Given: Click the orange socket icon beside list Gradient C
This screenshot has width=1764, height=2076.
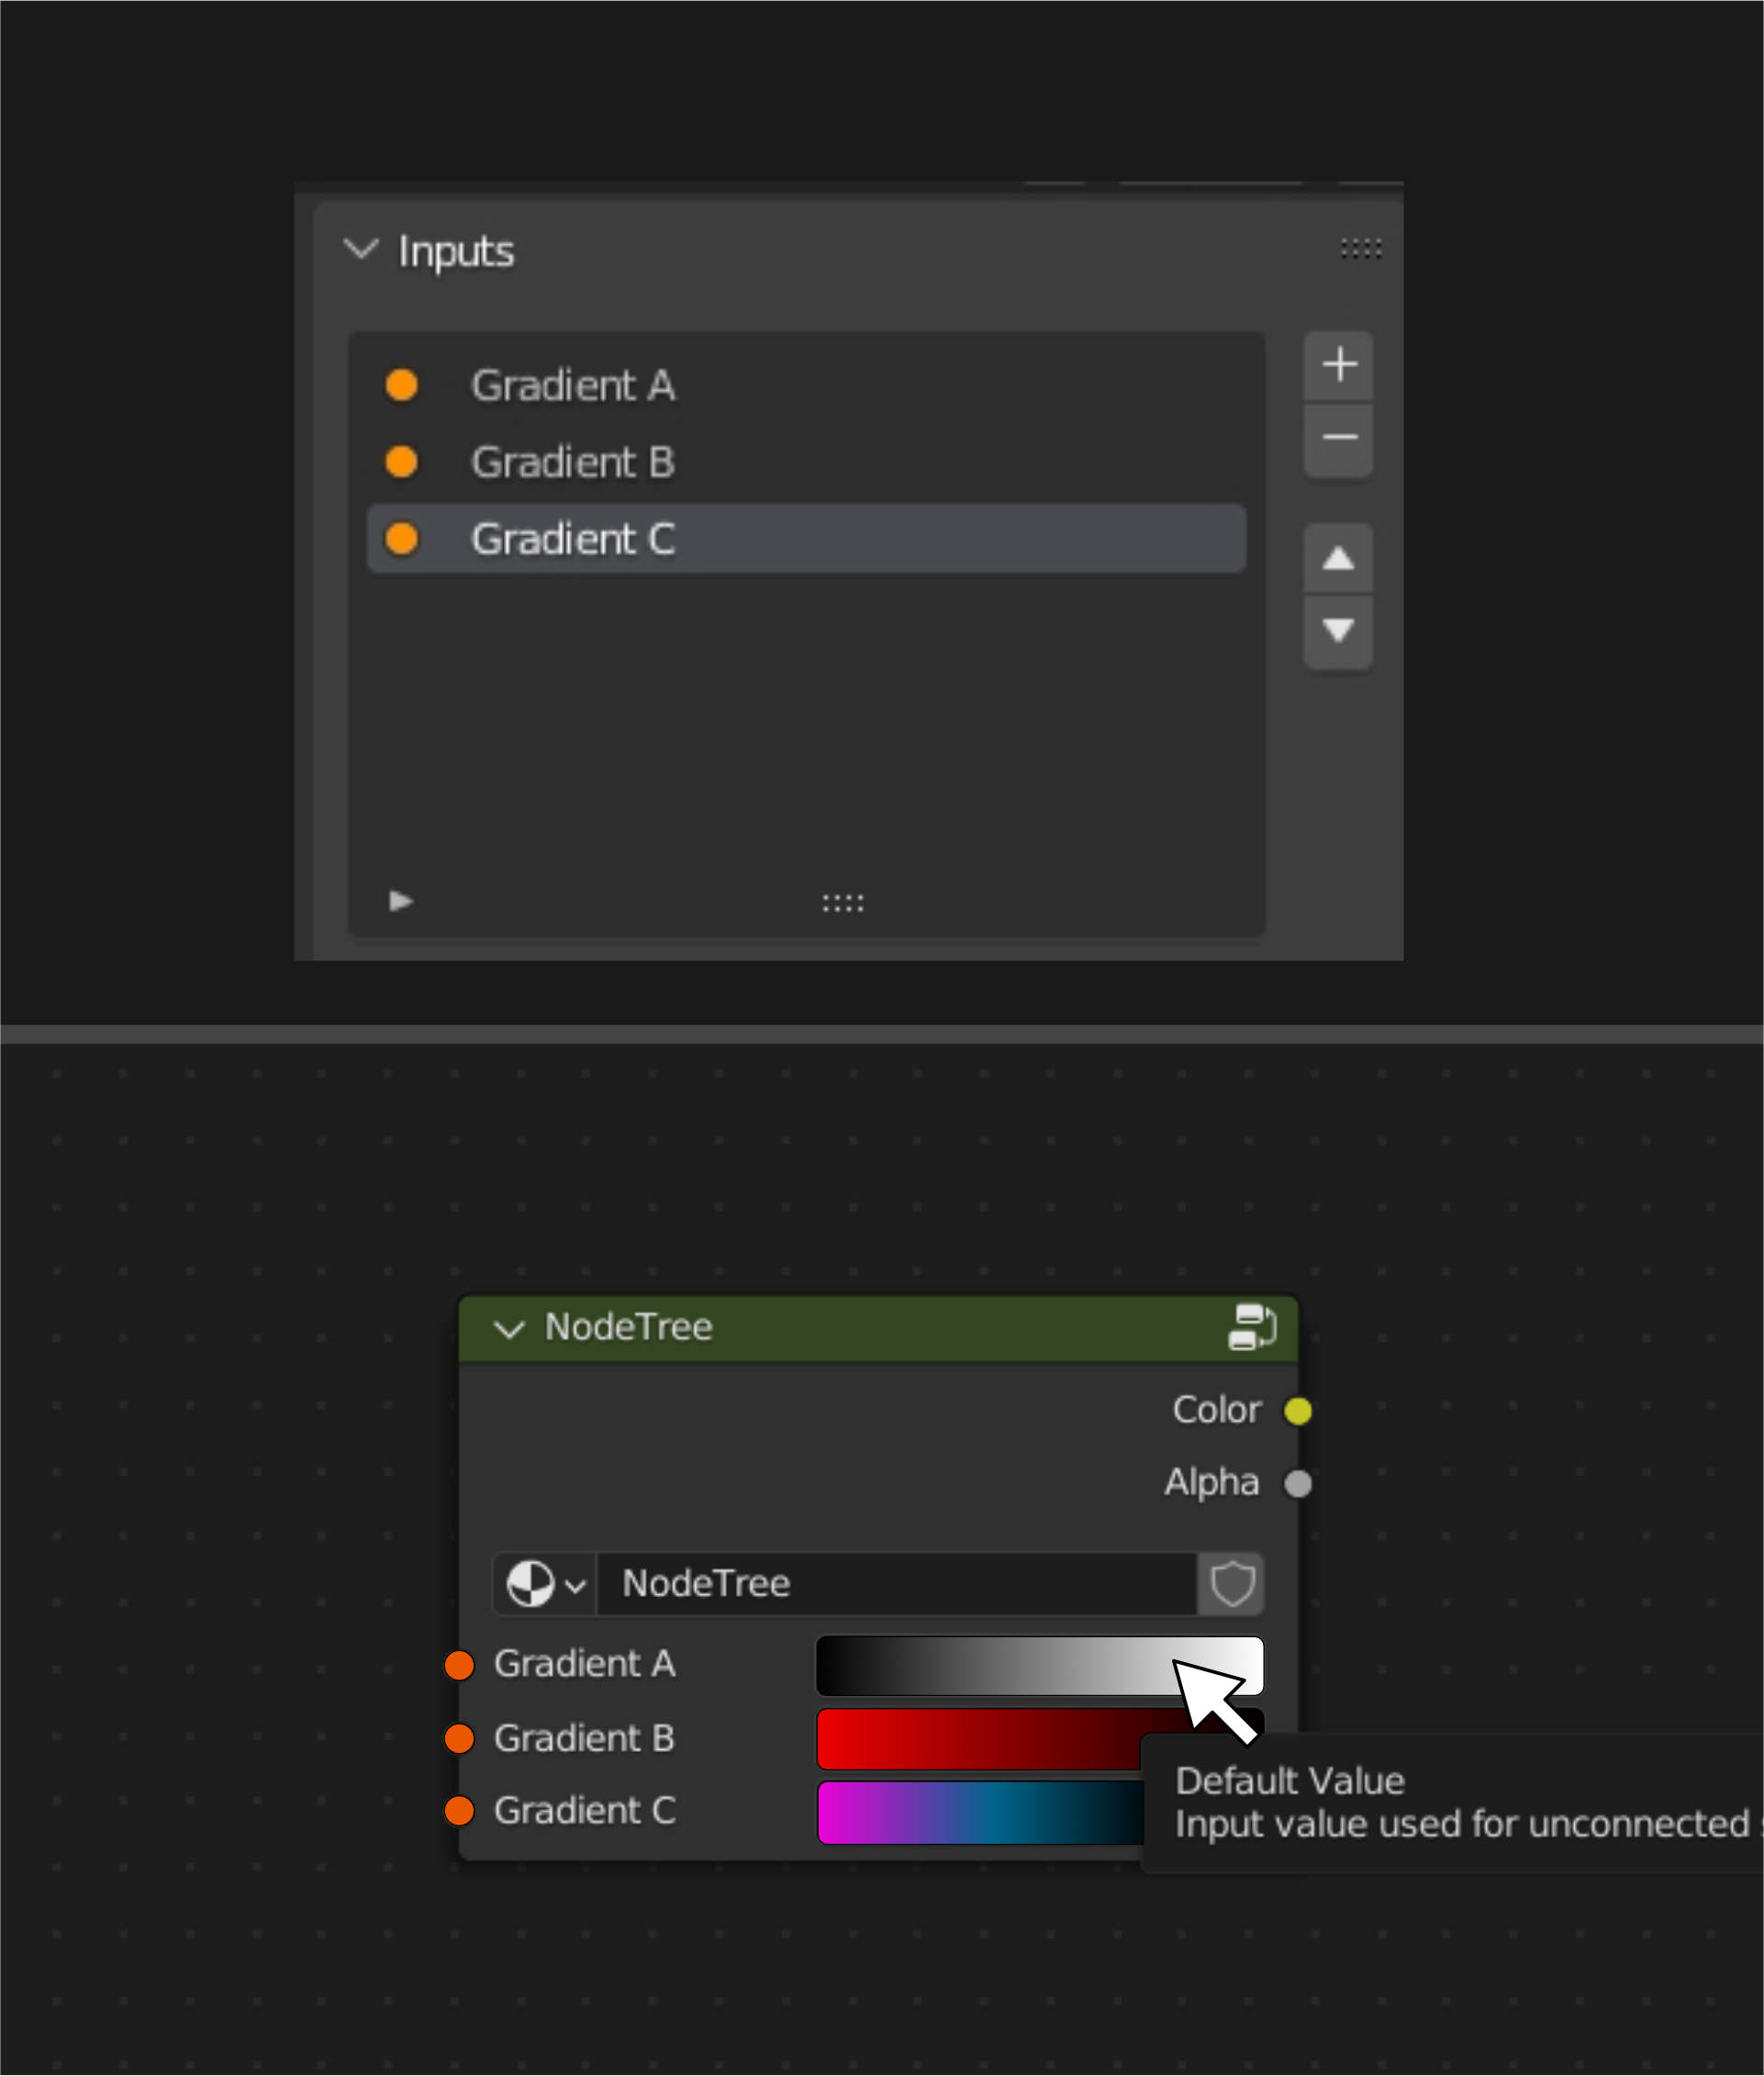Looking at the screenshot, I should pyautogui.click(x=402, y=539).
